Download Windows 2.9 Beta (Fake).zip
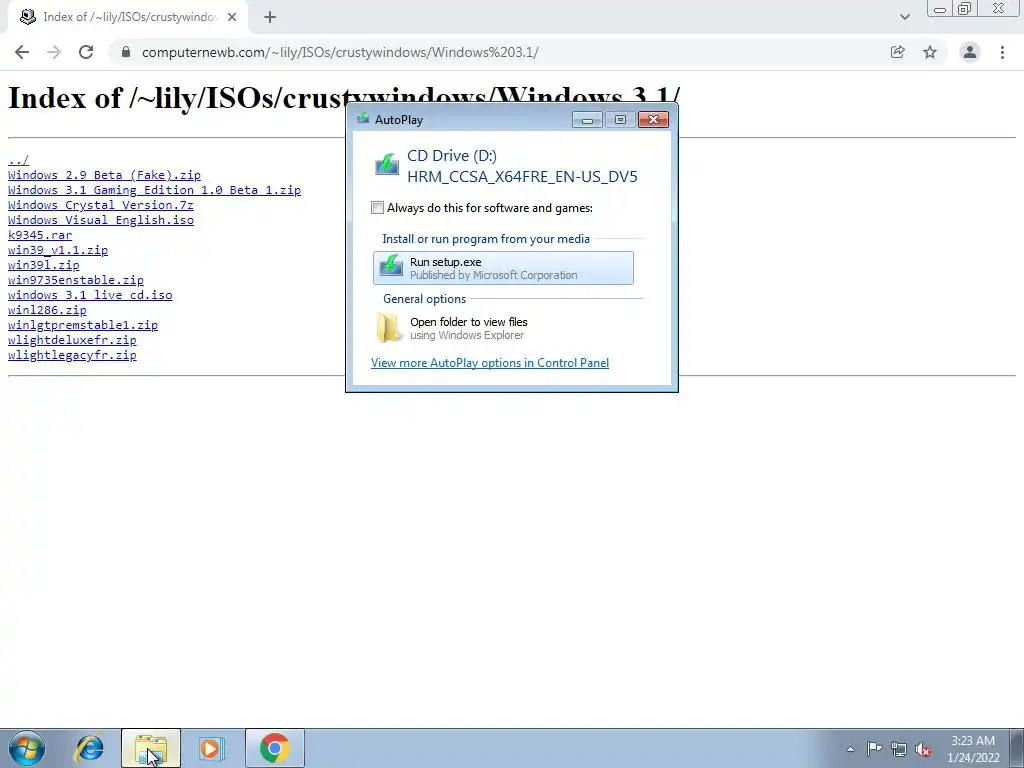This screenshot has width=1024, height=768. click(104, 175)
